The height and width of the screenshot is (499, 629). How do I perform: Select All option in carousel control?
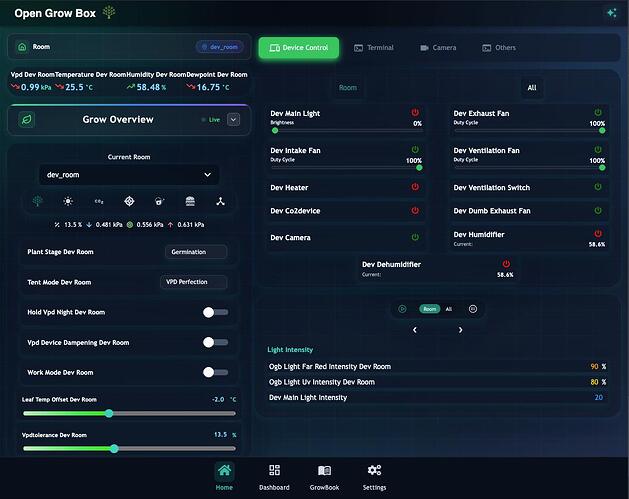pyautogui.click(x=449, y=309)
